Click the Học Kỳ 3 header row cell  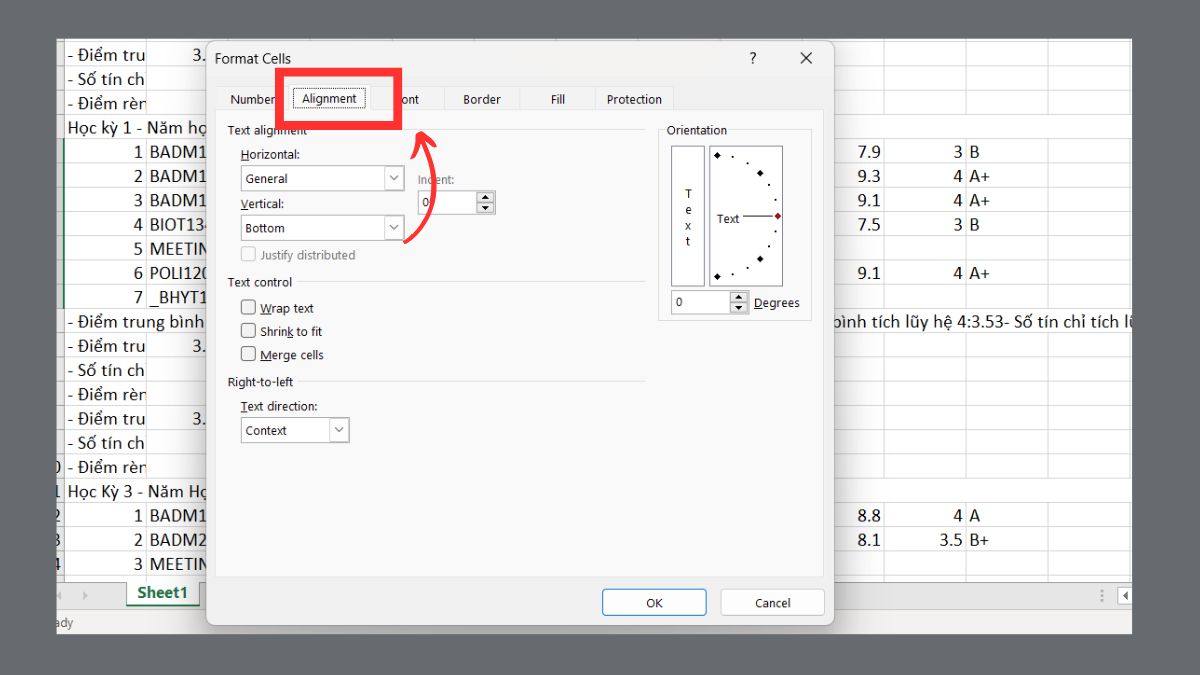(135, 491)
